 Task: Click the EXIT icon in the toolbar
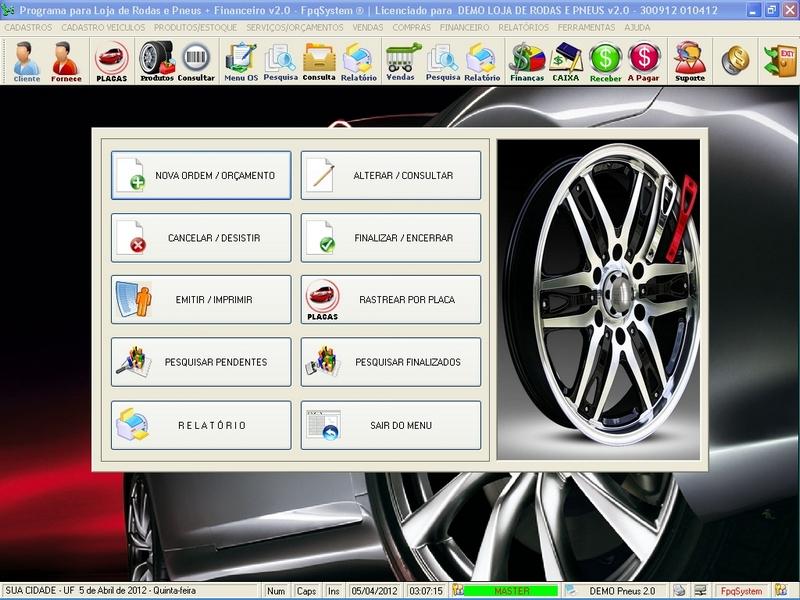point(779,60)
